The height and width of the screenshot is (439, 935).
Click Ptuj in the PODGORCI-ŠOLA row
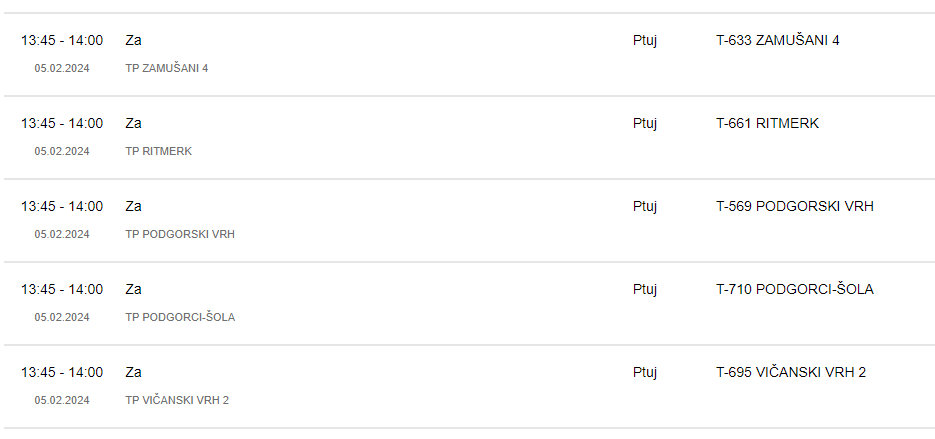click(645, 289)
